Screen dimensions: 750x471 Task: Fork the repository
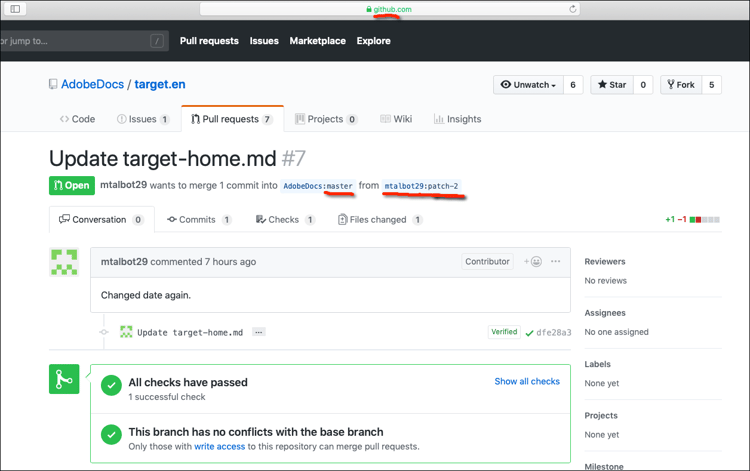(681, 85)
